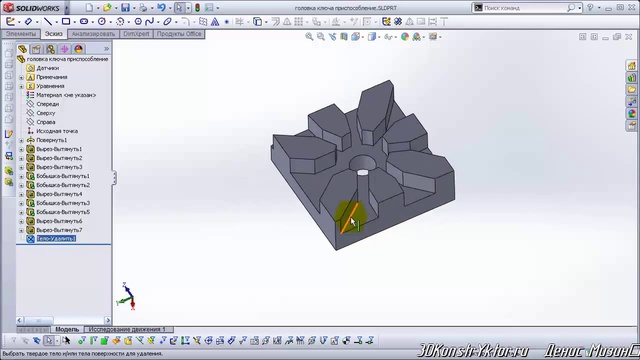Screen dimensions: 640x360
Task: Open the File Explorer task pane icon
Action: (631, 89)
